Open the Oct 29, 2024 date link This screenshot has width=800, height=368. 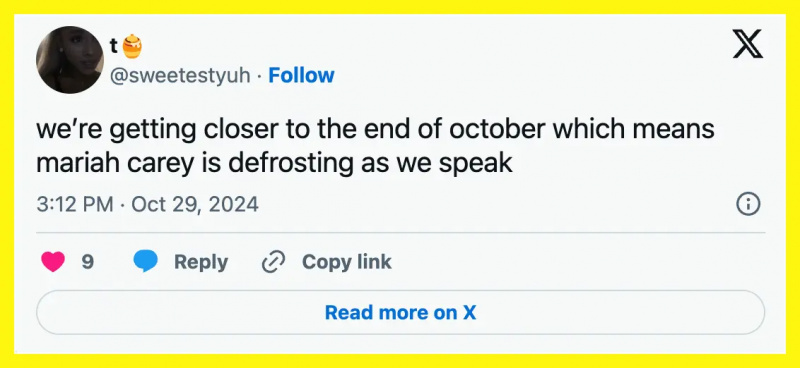(x=195, y=205)
